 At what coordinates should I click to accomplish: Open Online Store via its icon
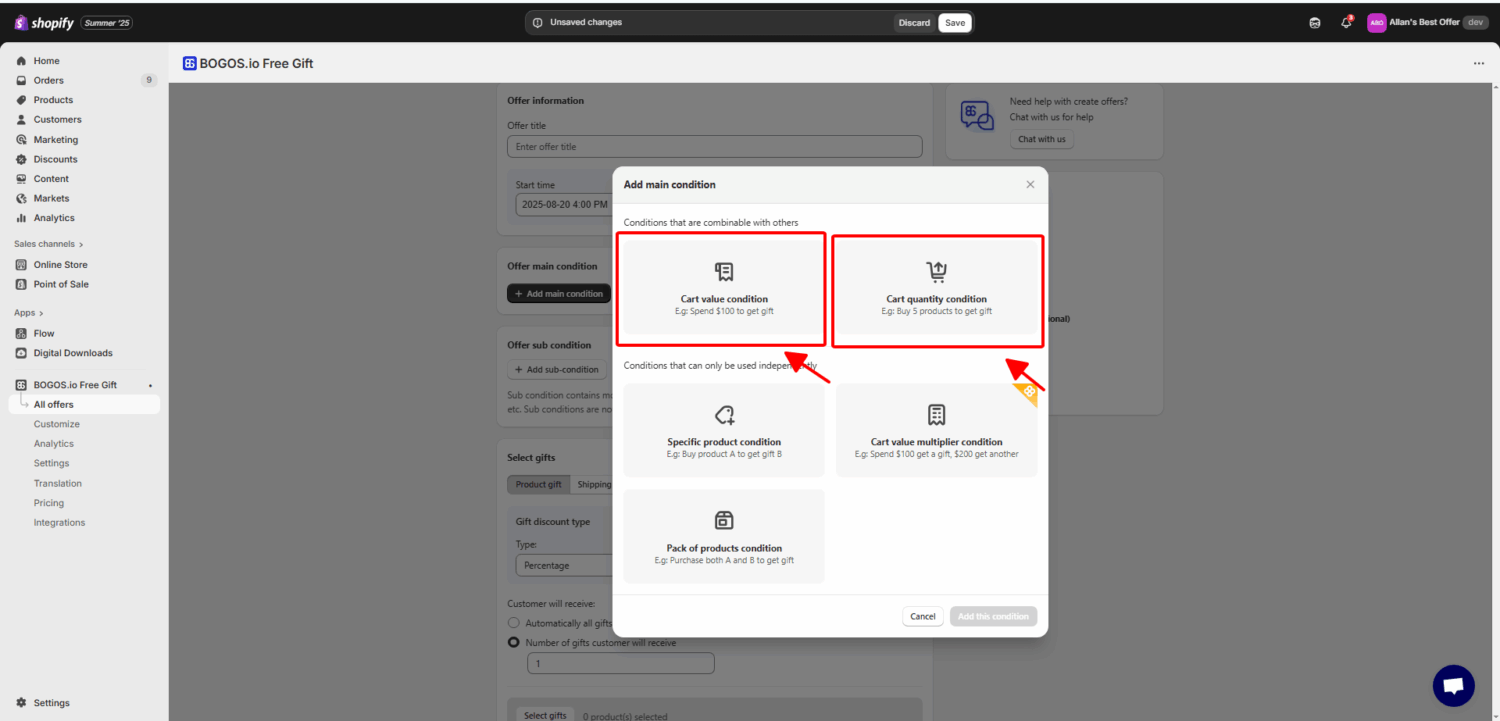21,265
